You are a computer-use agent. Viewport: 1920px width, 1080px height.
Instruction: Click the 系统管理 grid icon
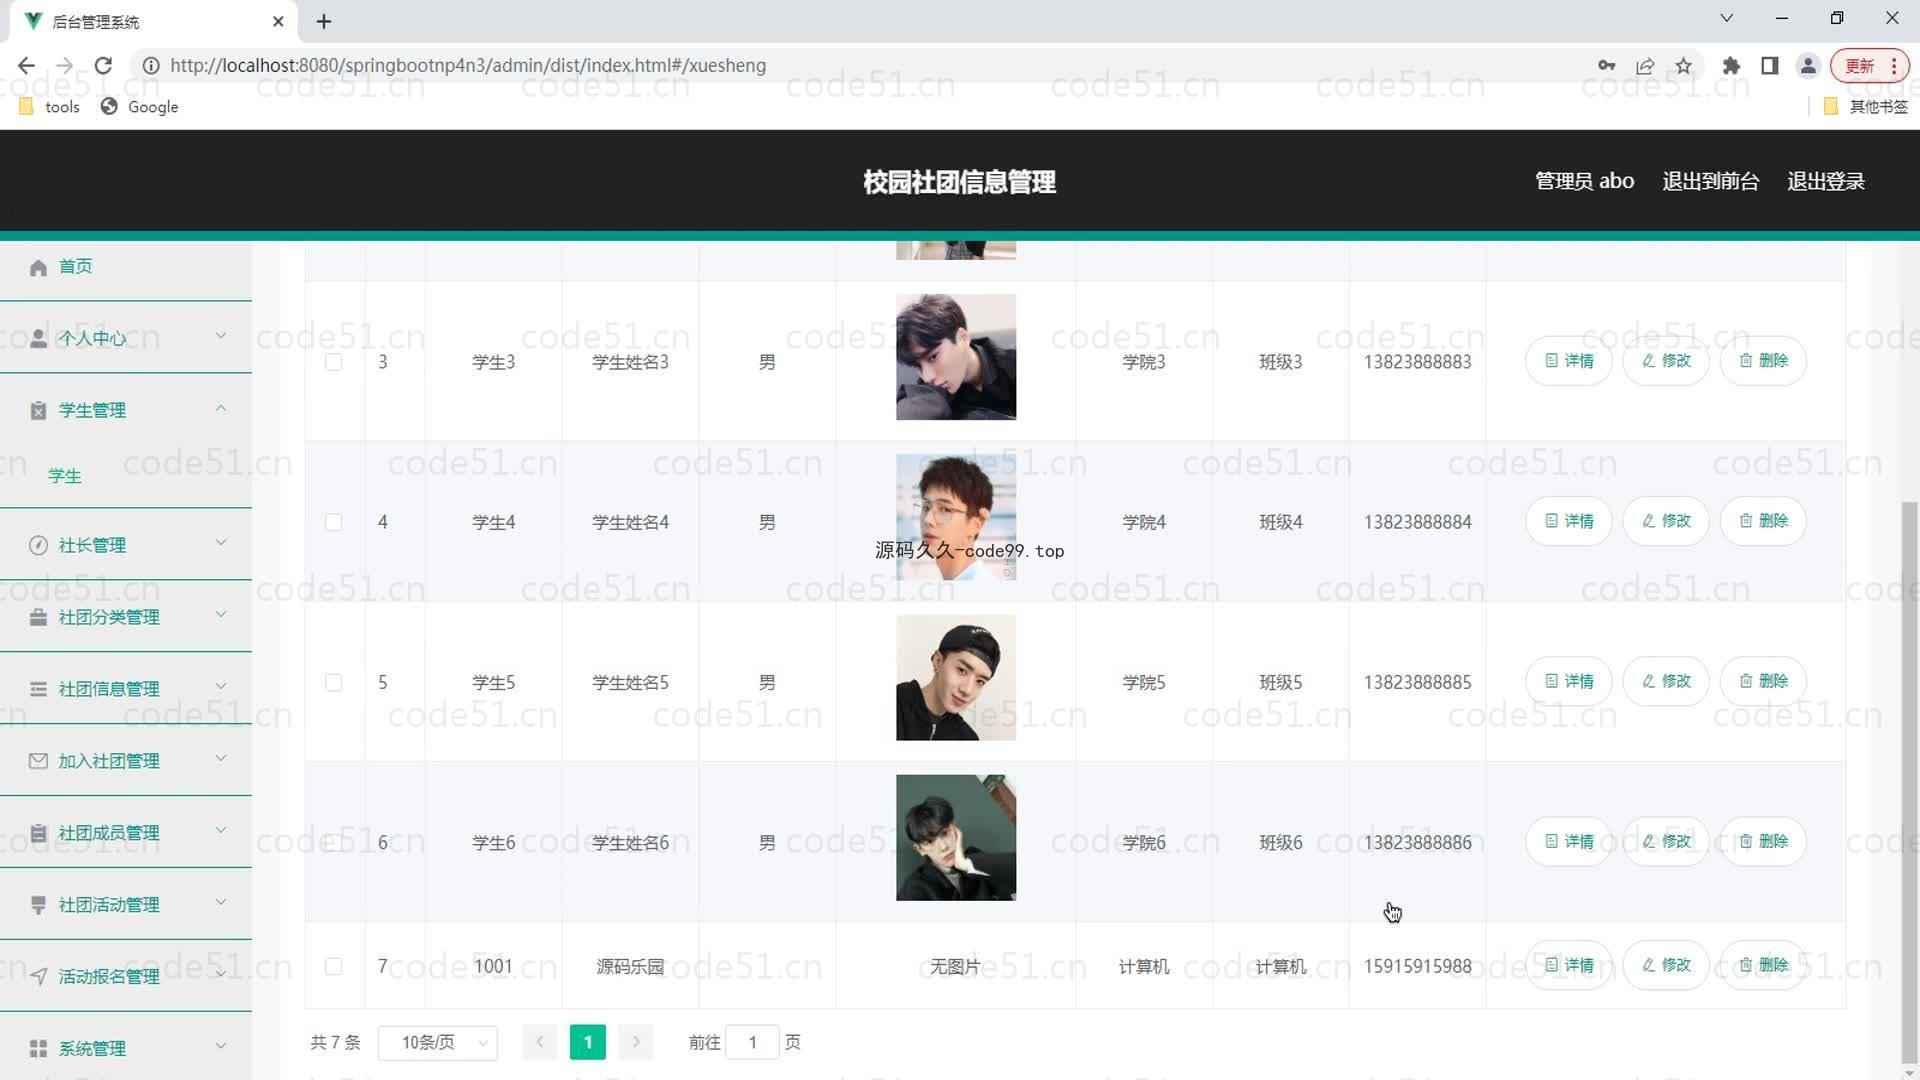(38, 1049)
